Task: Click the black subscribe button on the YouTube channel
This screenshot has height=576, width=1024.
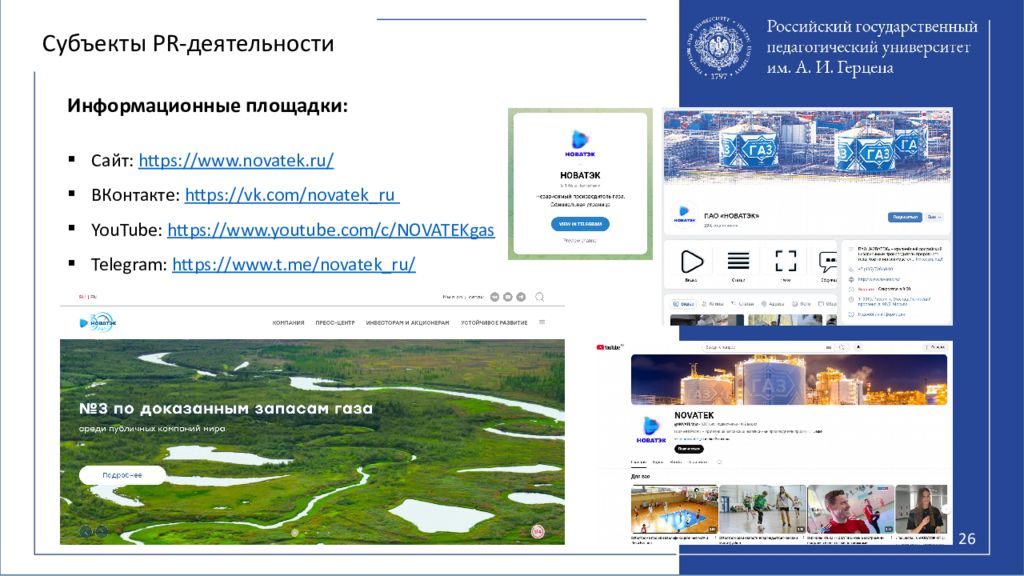Action: coord(689,449)
